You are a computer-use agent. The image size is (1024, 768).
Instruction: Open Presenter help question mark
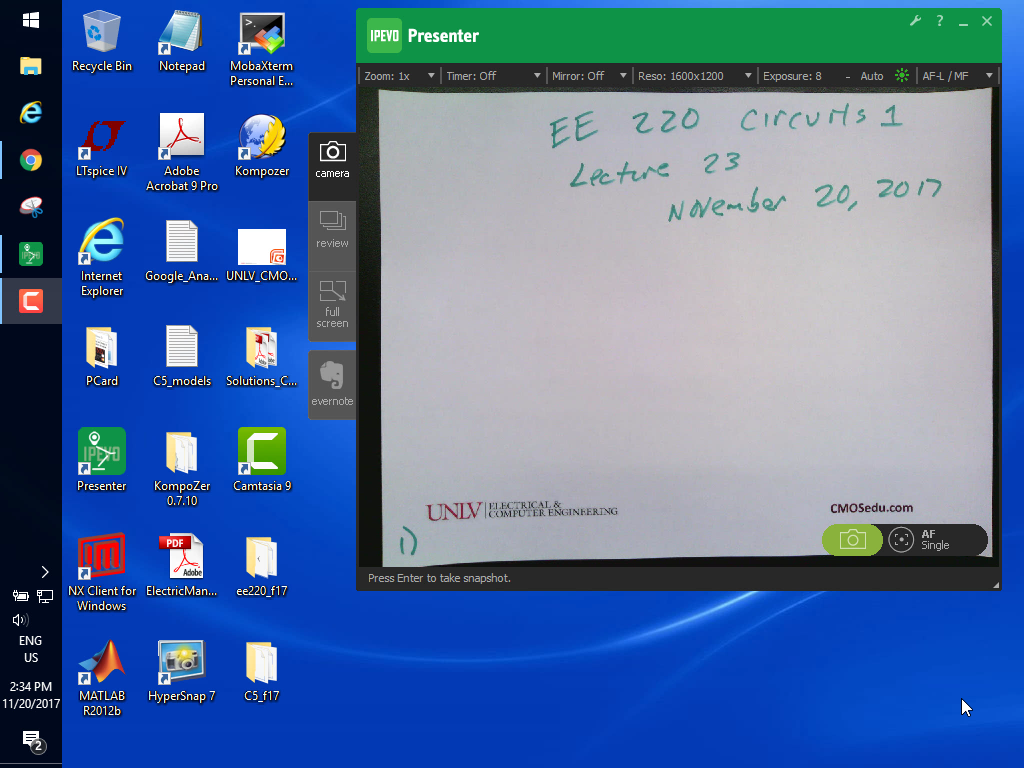(940, 21)
